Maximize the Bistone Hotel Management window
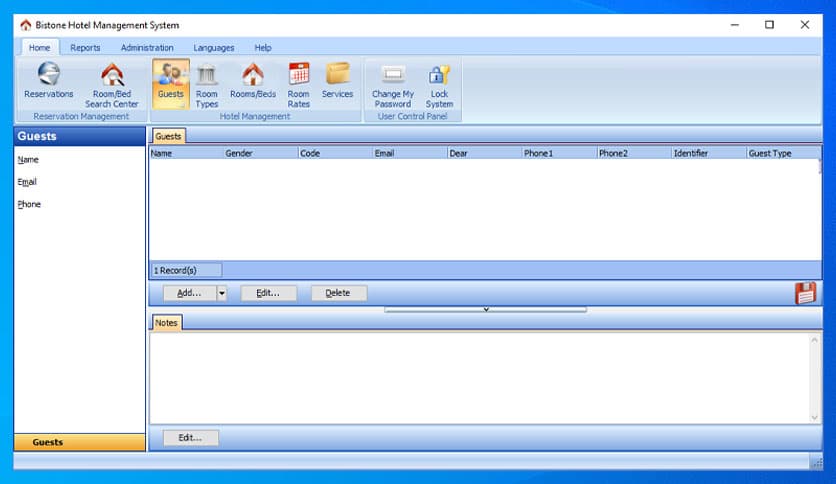 pyautogui.click(x=769, y=25)
